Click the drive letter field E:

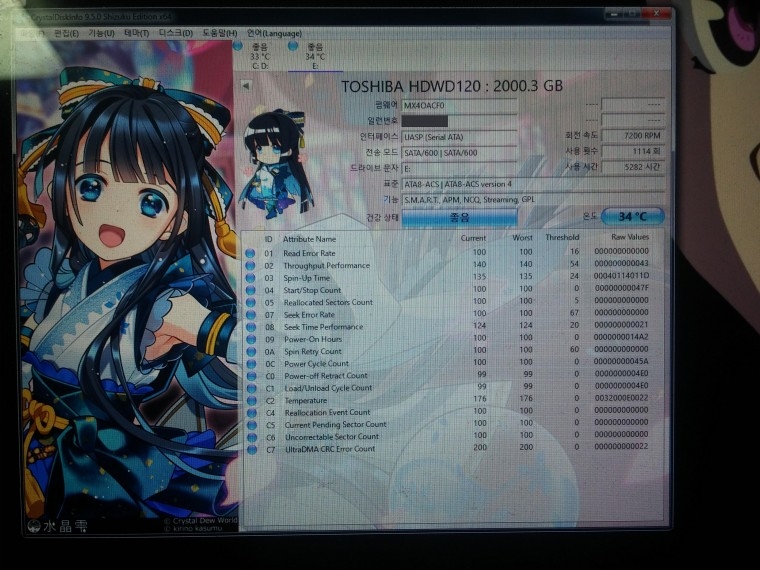459,169
